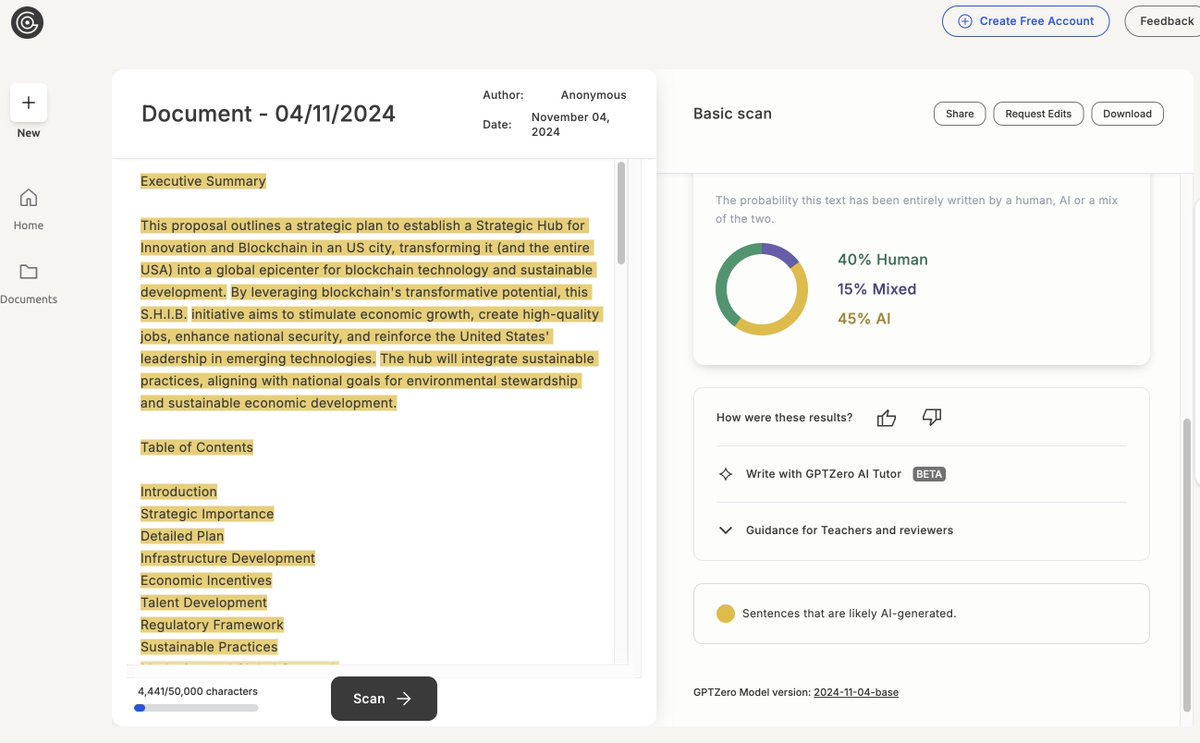
Task: Click 'Sentences that are likely AI-generated' text
Action: tap(849, 614)
